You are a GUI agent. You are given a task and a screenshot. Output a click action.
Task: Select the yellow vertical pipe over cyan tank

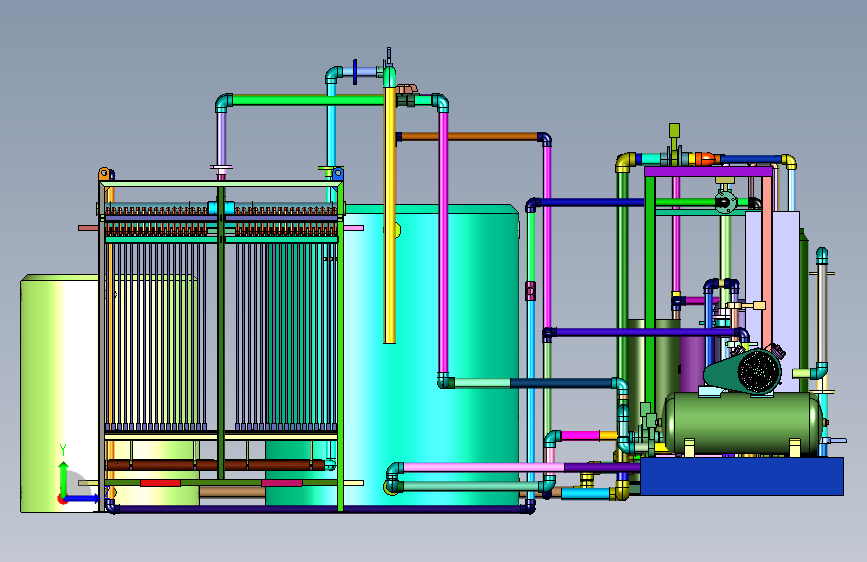coord(390,215)
